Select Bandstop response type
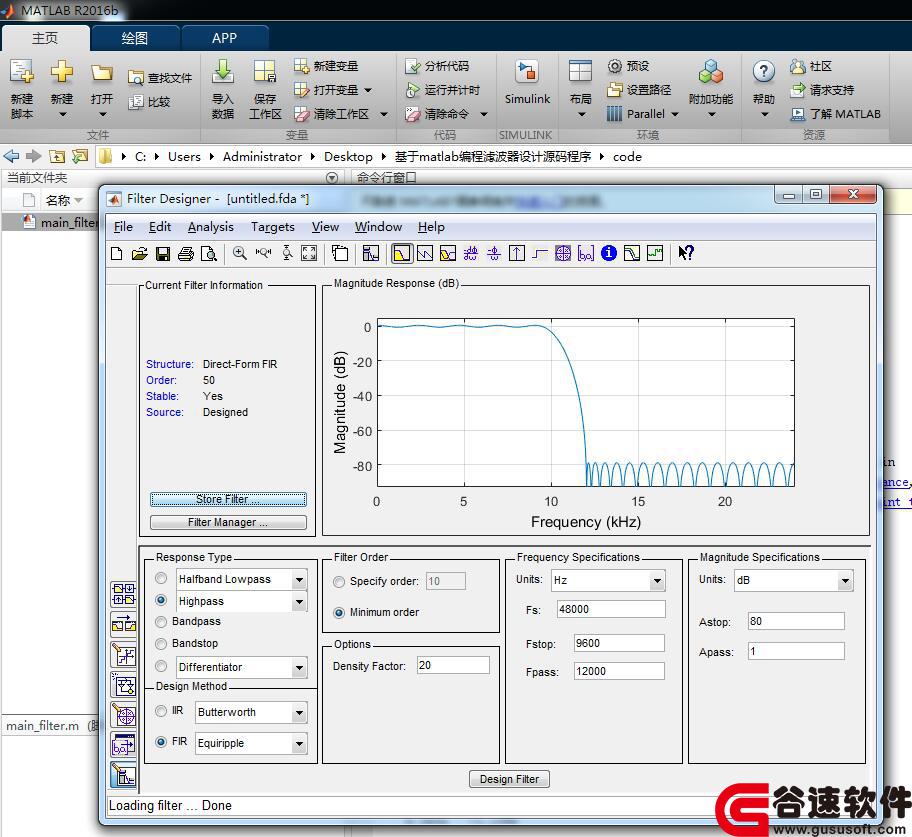912x837 pixels. [161, 644]
